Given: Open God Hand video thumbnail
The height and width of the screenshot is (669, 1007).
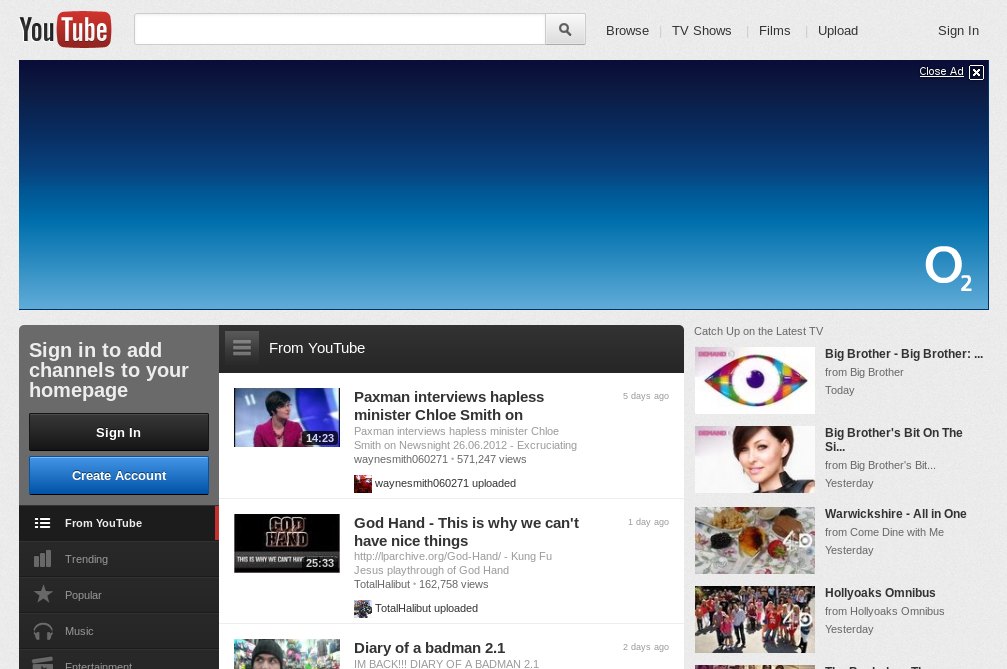Looking at the screenshot, I should [286, 543].
